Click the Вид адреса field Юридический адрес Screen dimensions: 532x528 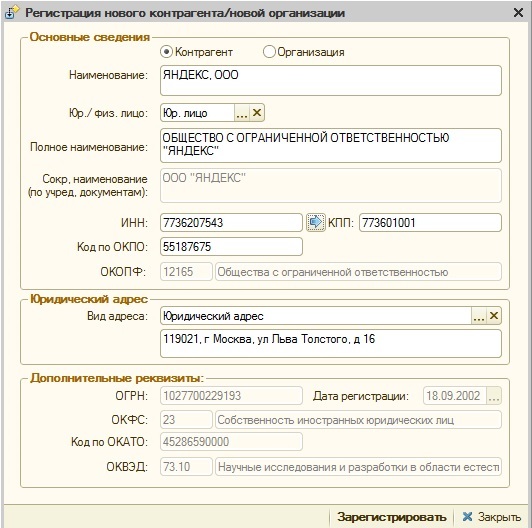click(316, 316)
